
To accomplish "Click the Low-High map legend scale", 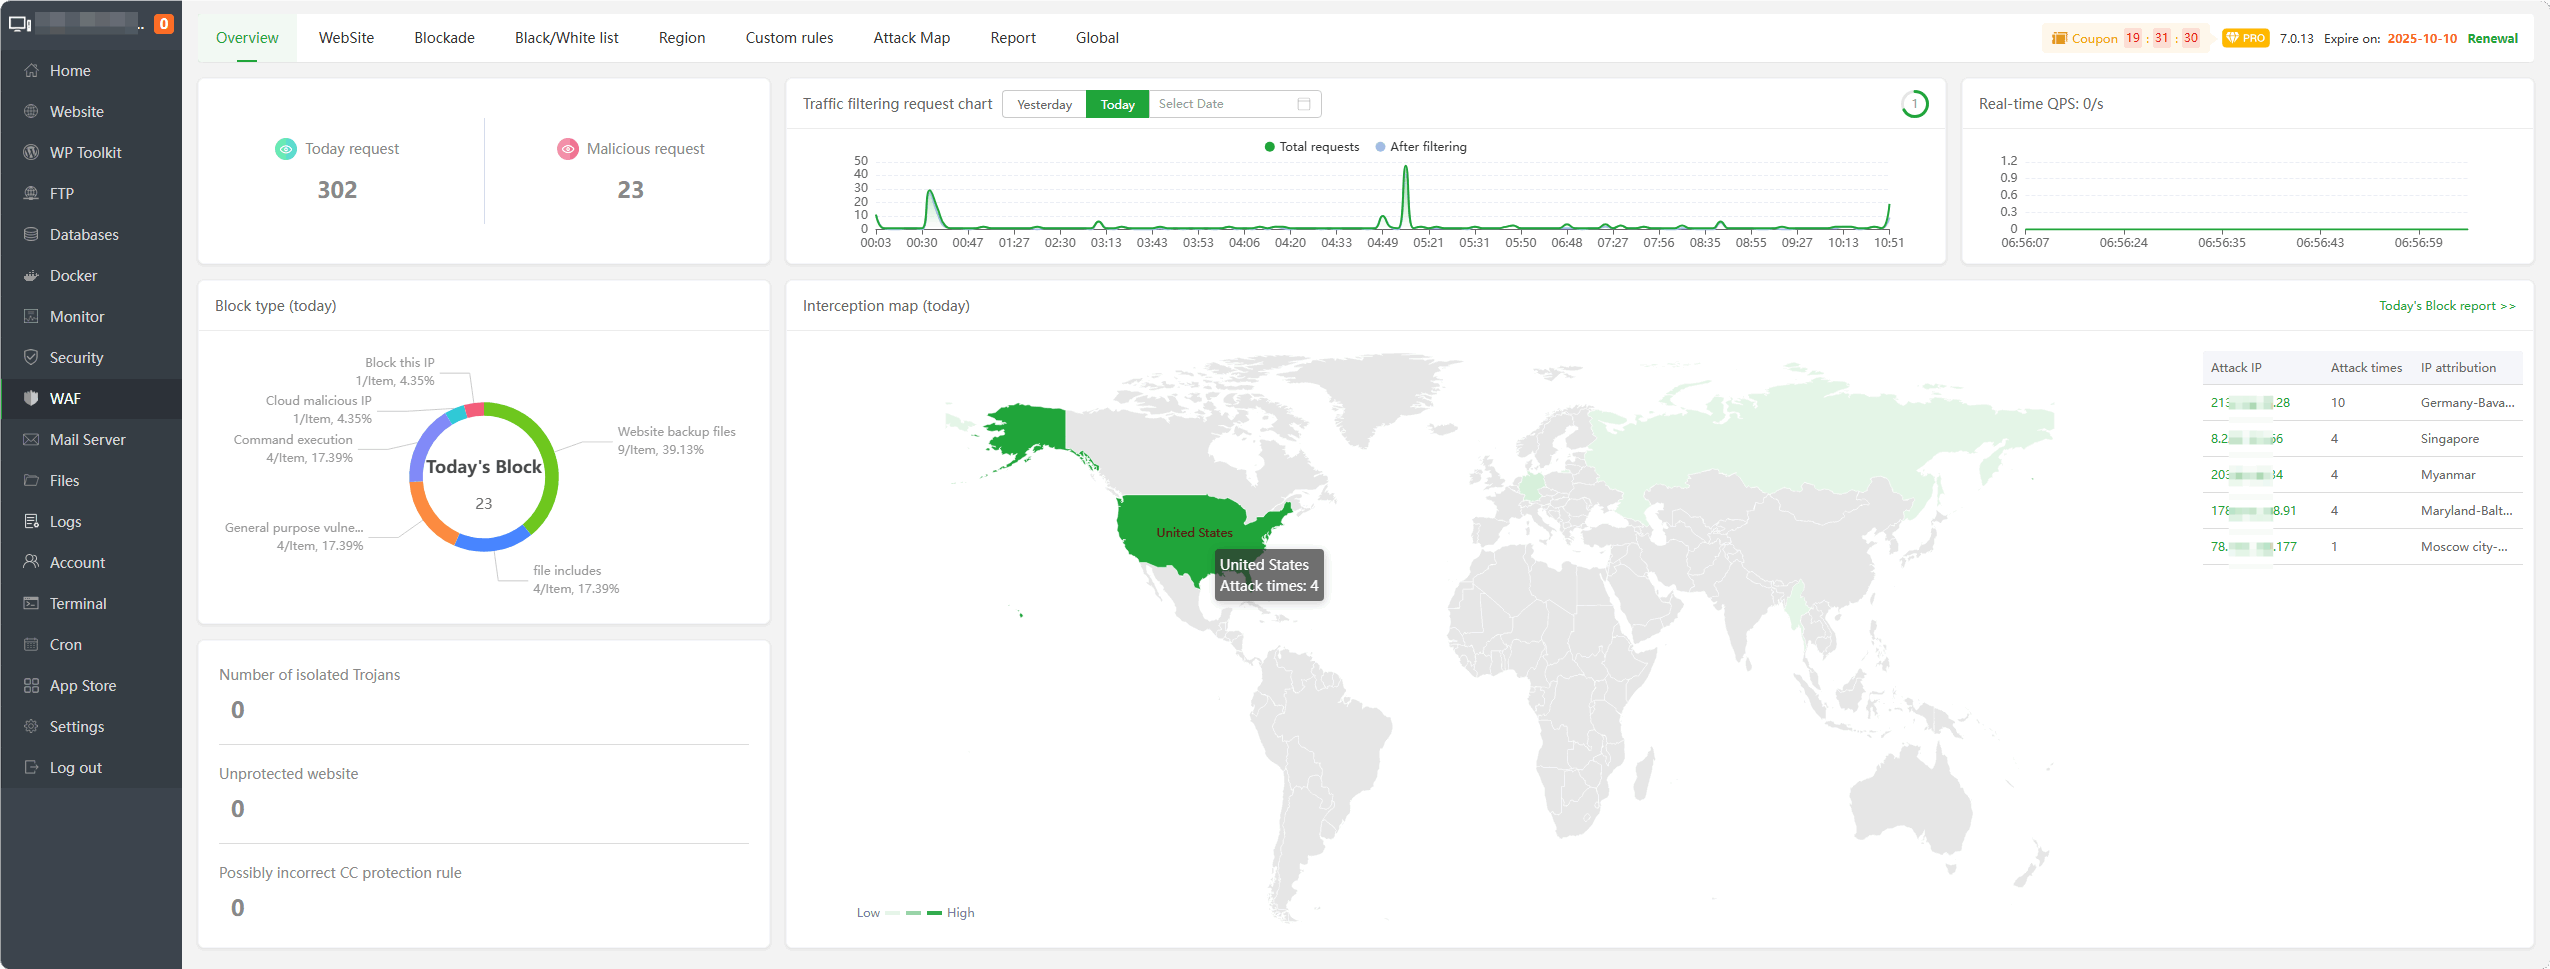I will point(914,913).
